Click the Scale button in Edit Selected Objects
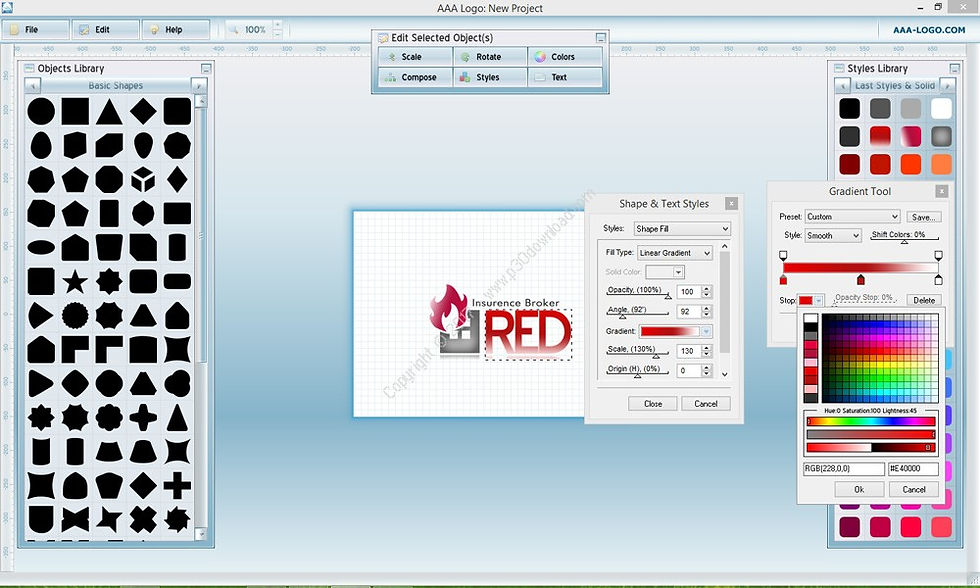980x588 pixels. [415, 57]
